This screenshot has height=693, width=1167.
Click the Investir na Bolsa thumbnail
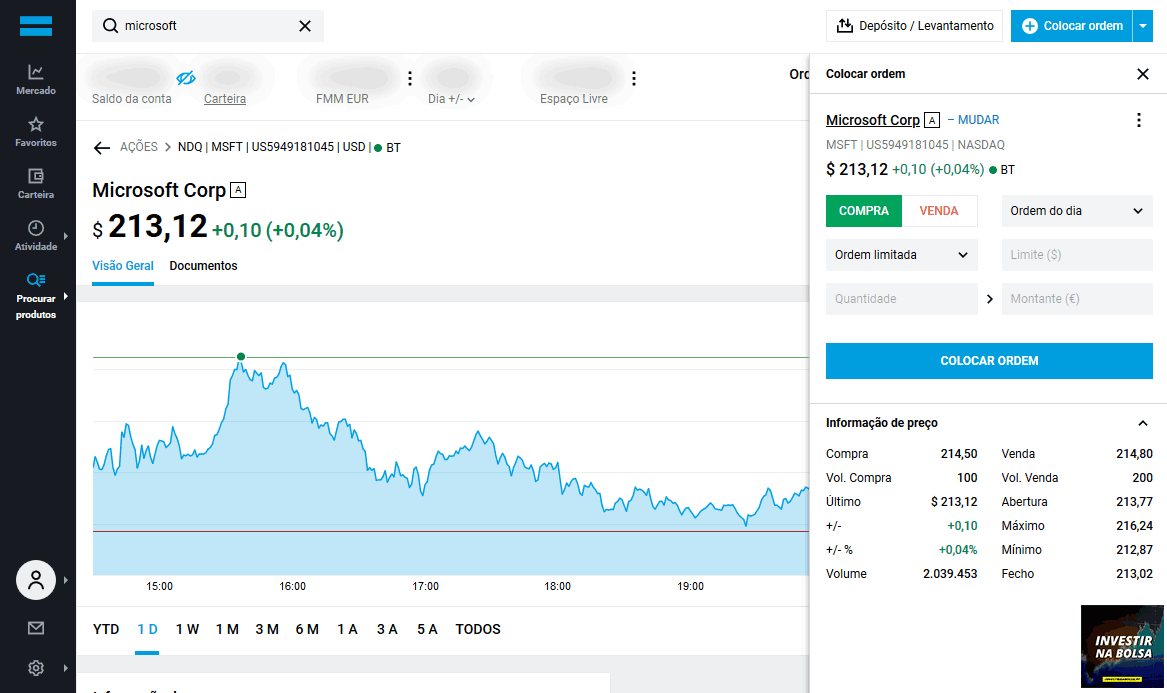pos(1122,646)
